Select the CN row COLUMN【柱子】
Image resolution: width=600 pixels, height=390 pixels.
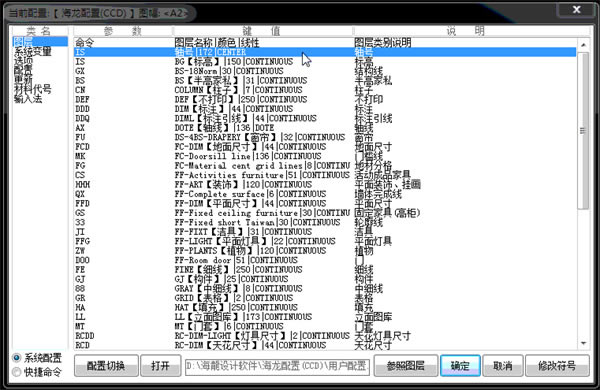click(x=325, y=90)
